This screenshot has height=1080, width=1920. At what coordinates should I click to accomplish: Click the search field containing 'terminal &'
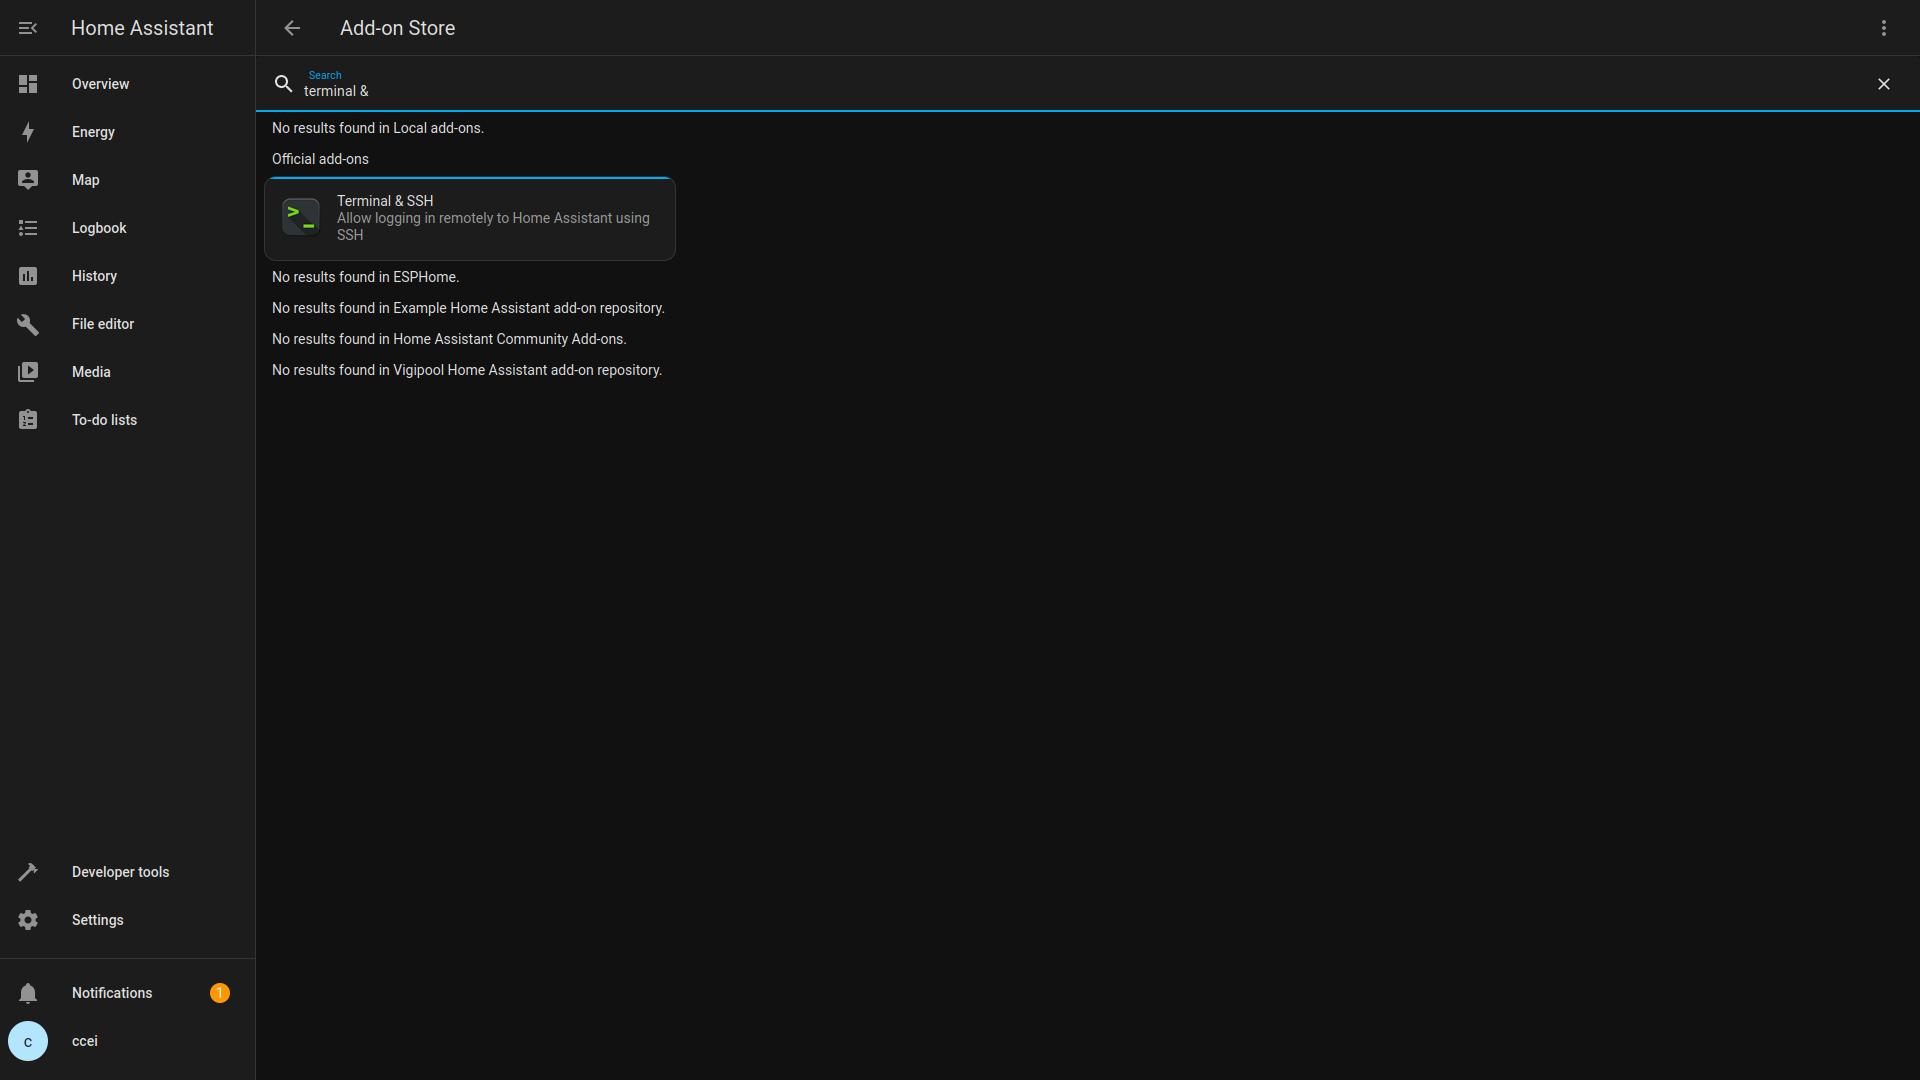click(x=1000, y=91)
